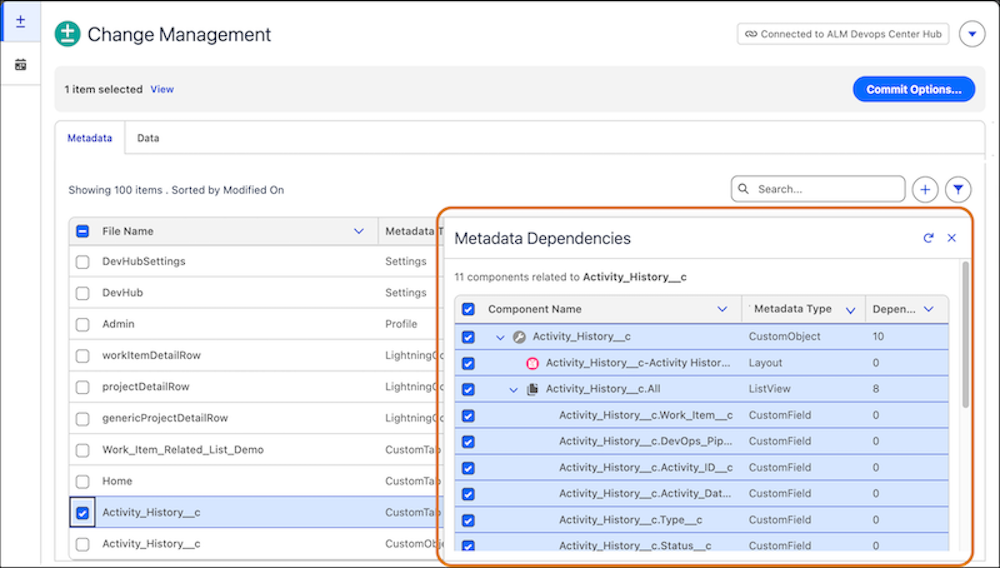Check the Home row checkbox
This screenshot has width=1000, height=568.
[82, 481]
